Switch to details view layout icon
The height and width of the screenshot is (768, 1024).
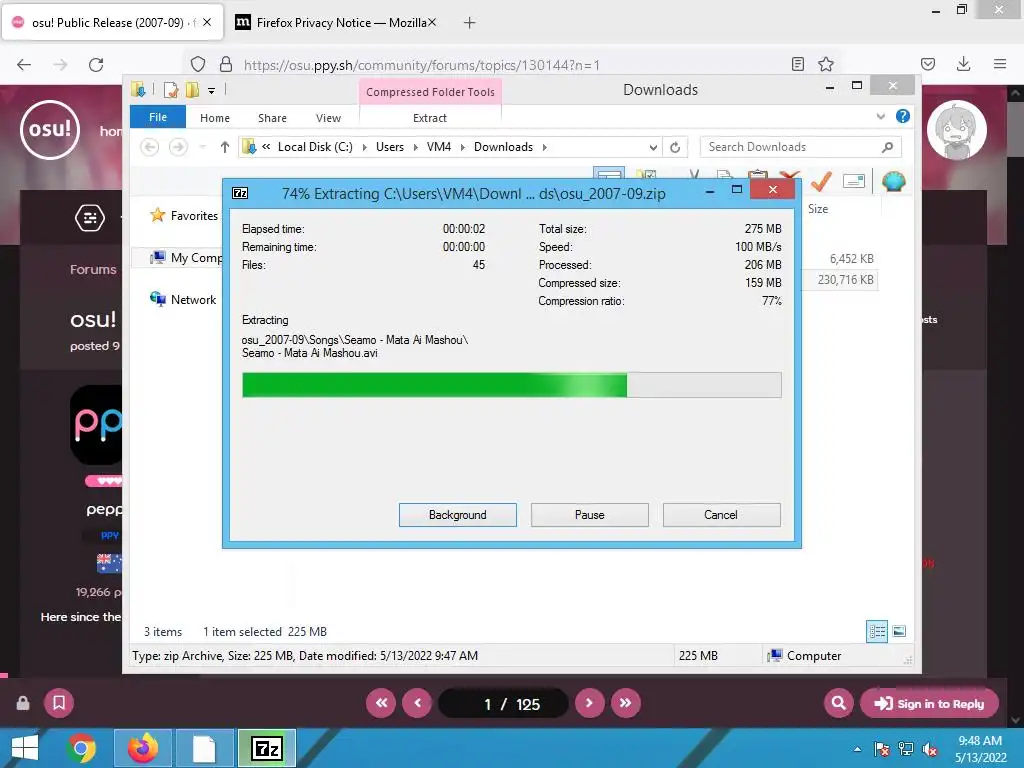tap(877, 631)
